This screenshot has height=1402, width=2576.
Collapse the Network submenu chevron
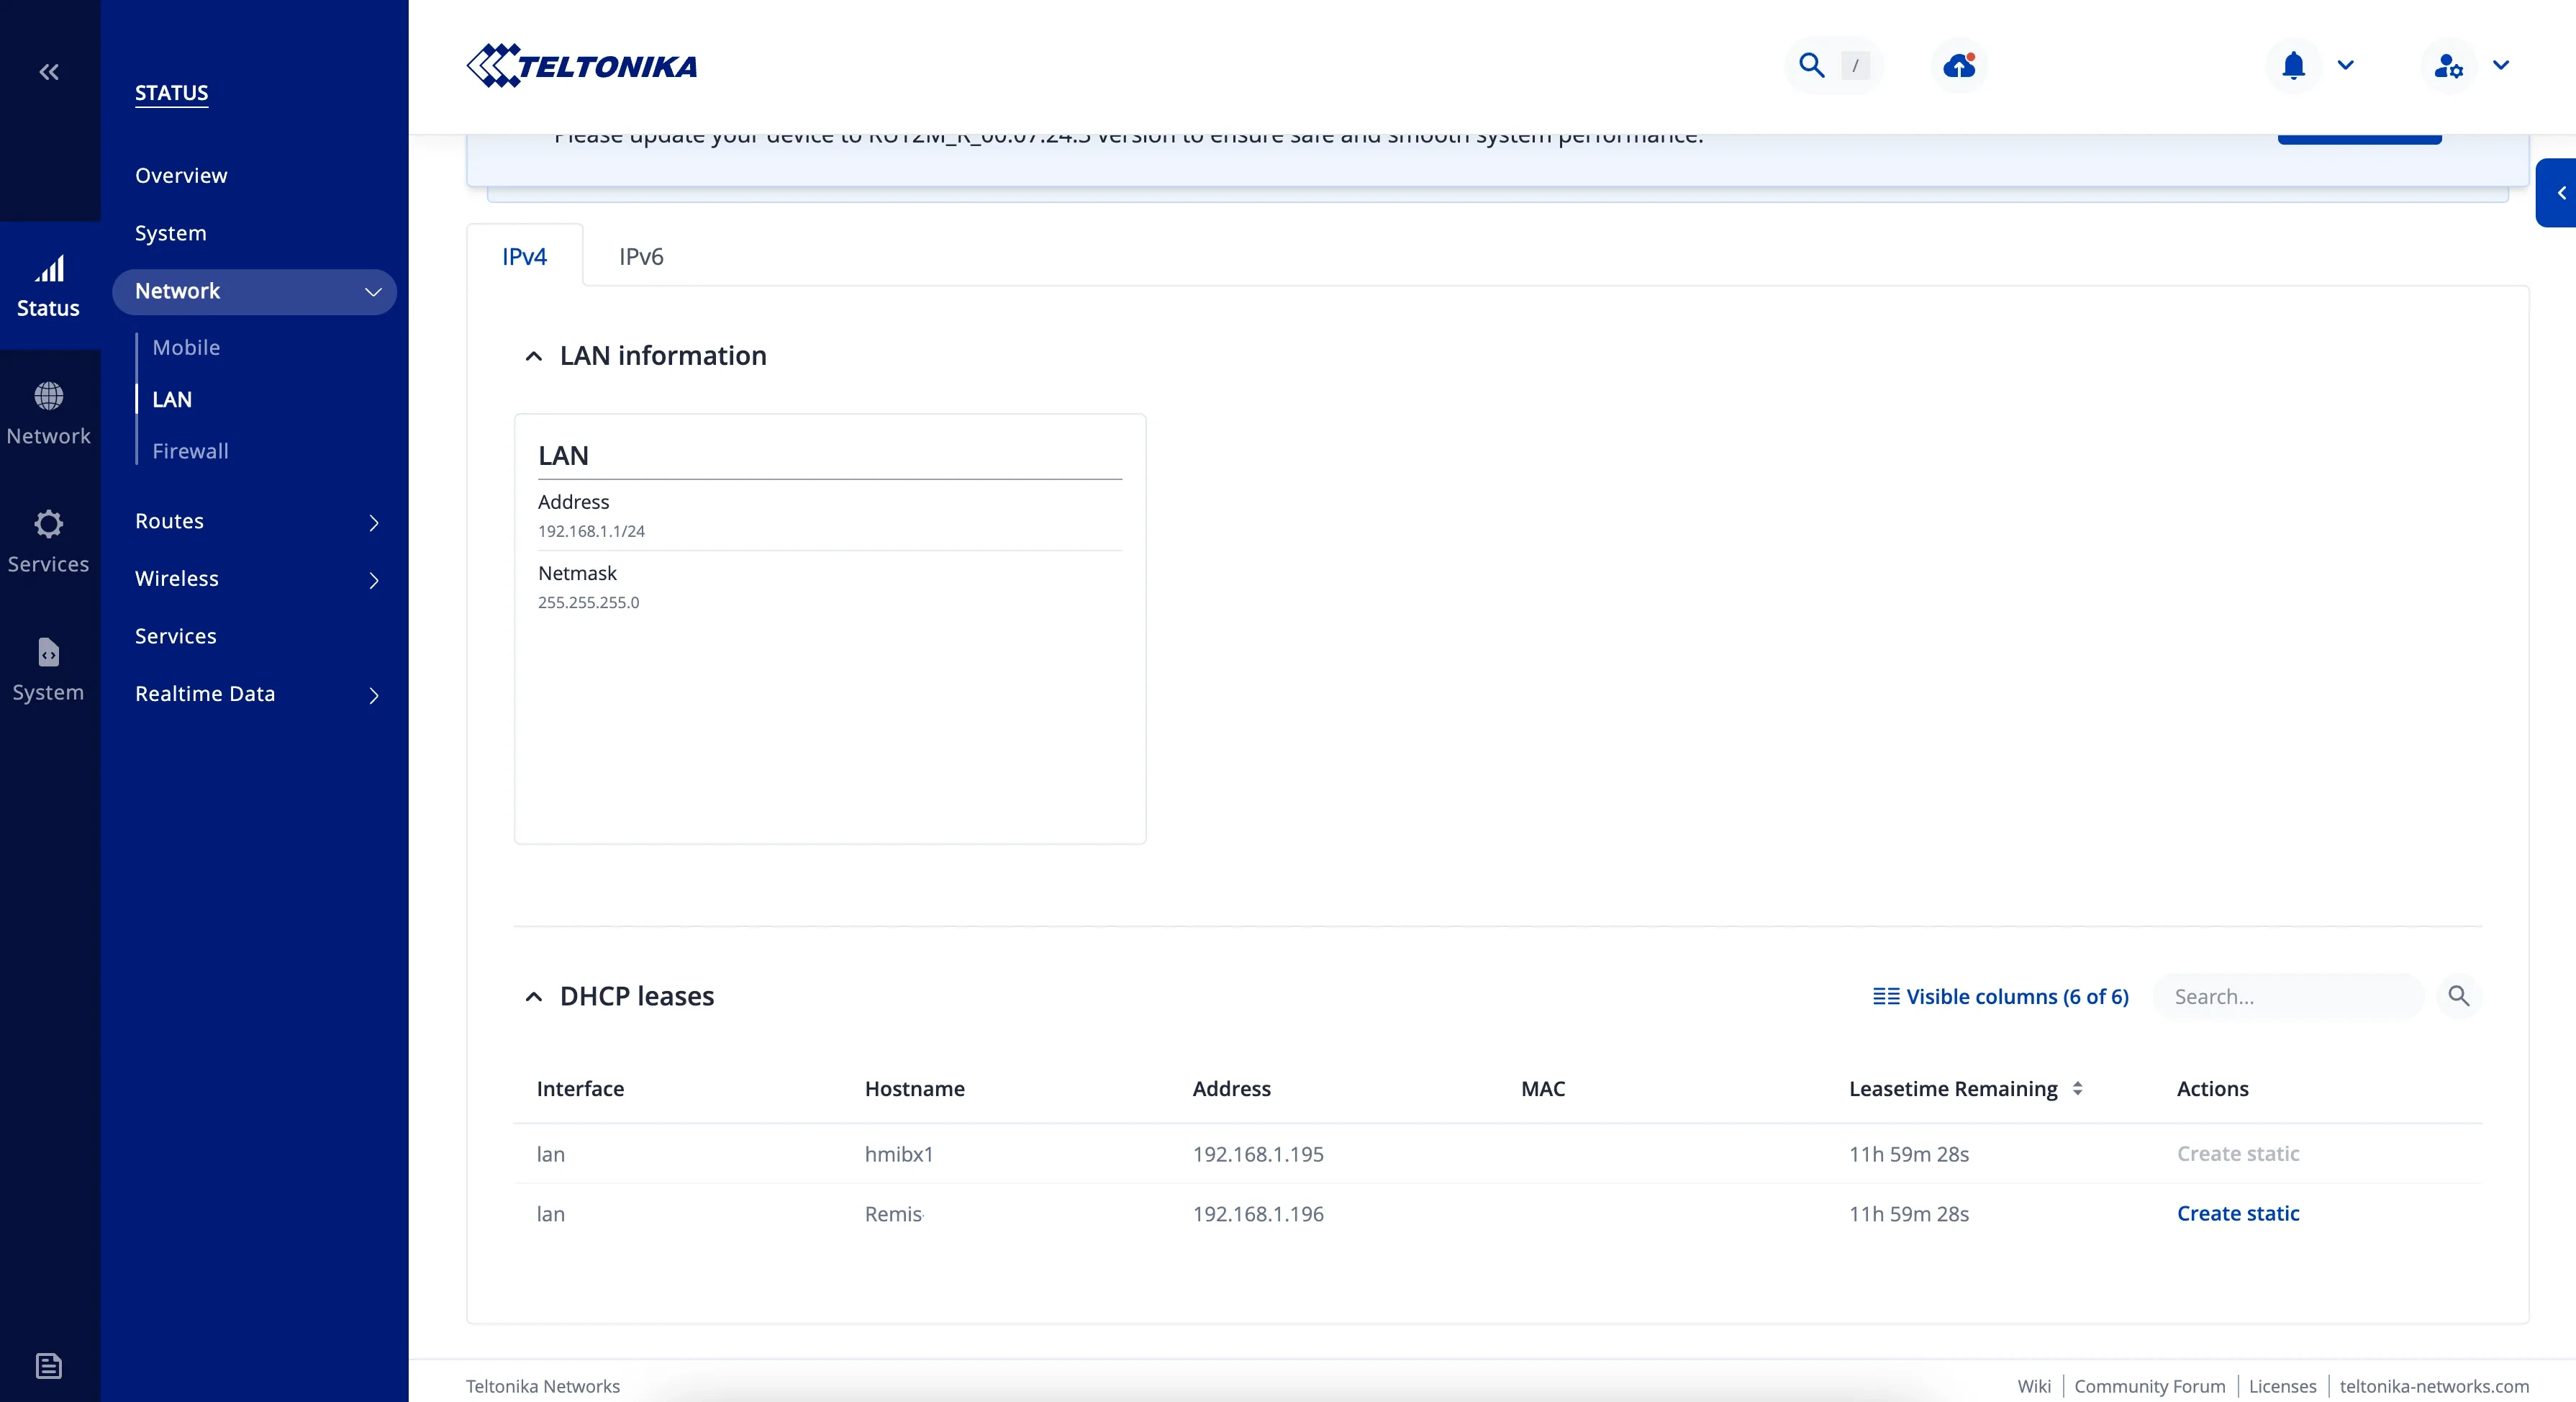(x=373, y=292)
